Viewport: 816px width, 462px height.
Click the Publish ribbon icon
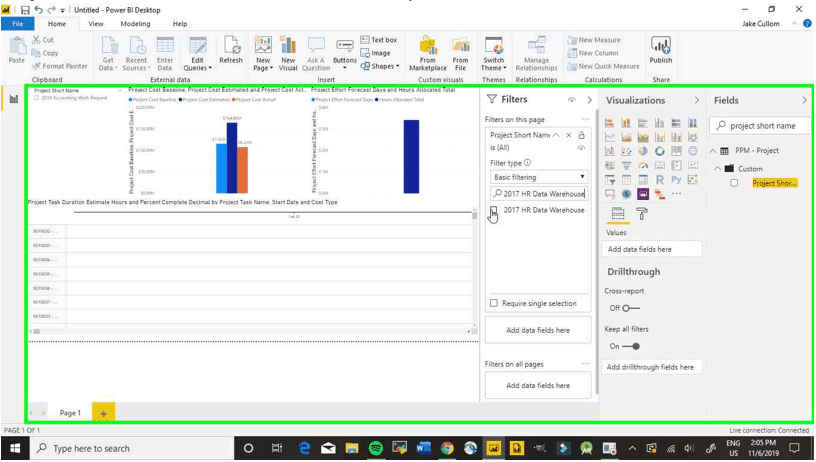[x=660, y=50]
